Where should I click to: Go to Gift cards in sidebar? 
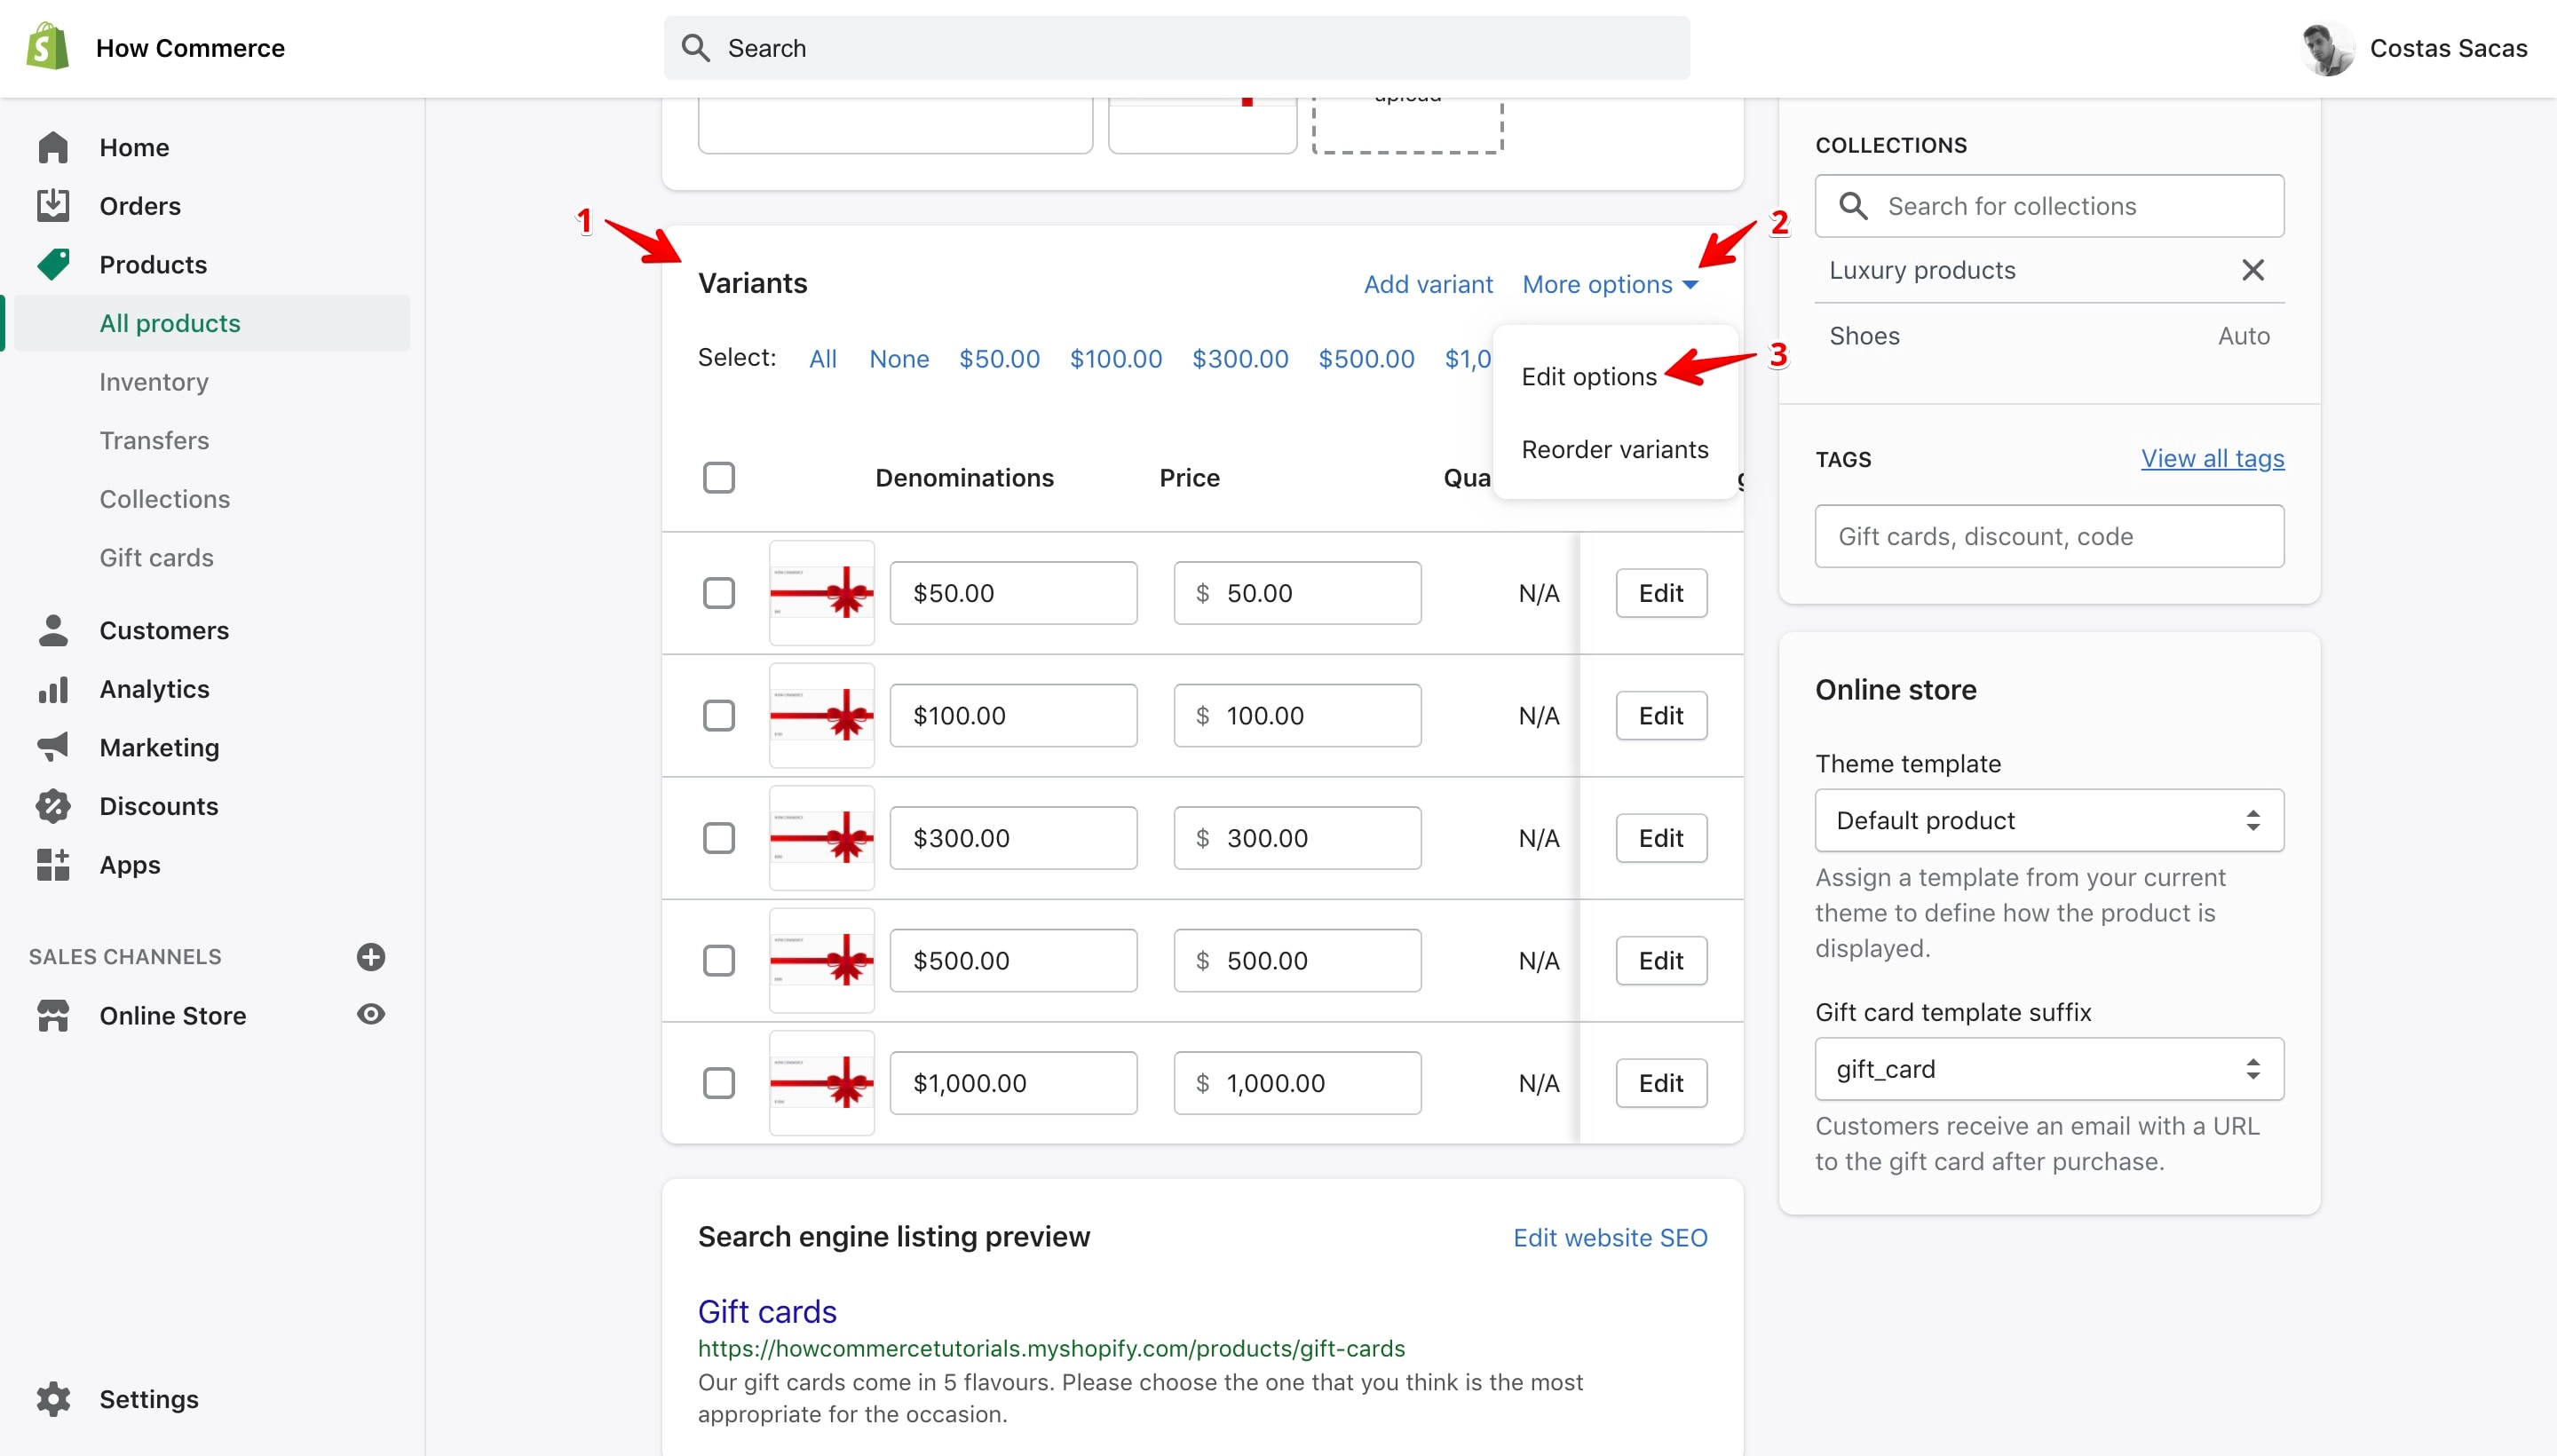(156, 557)
